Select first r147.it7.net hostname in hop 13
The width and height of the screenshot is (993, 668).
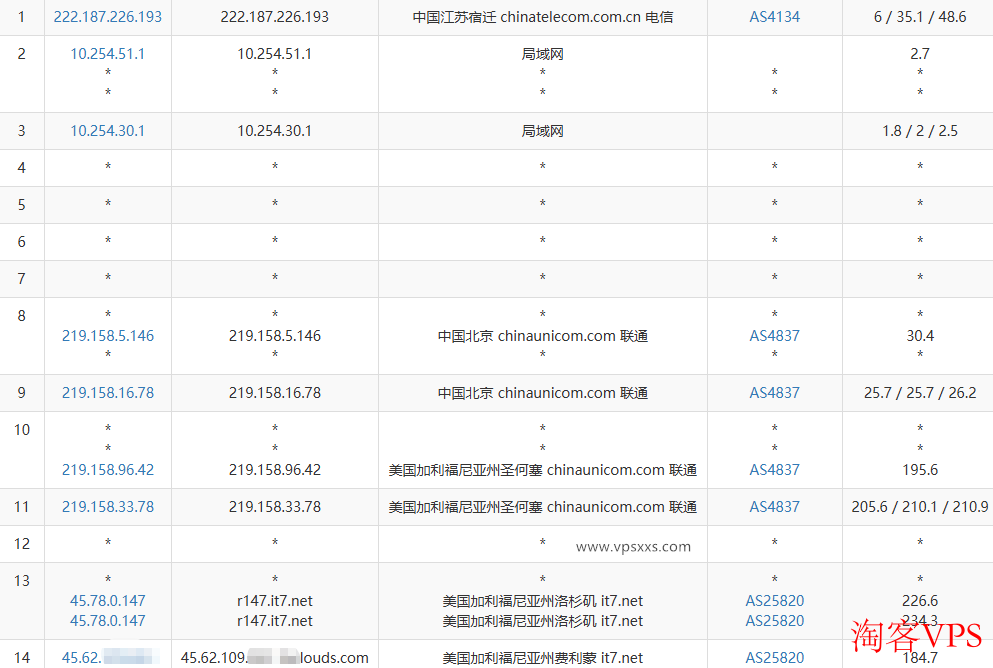(275, 601)
